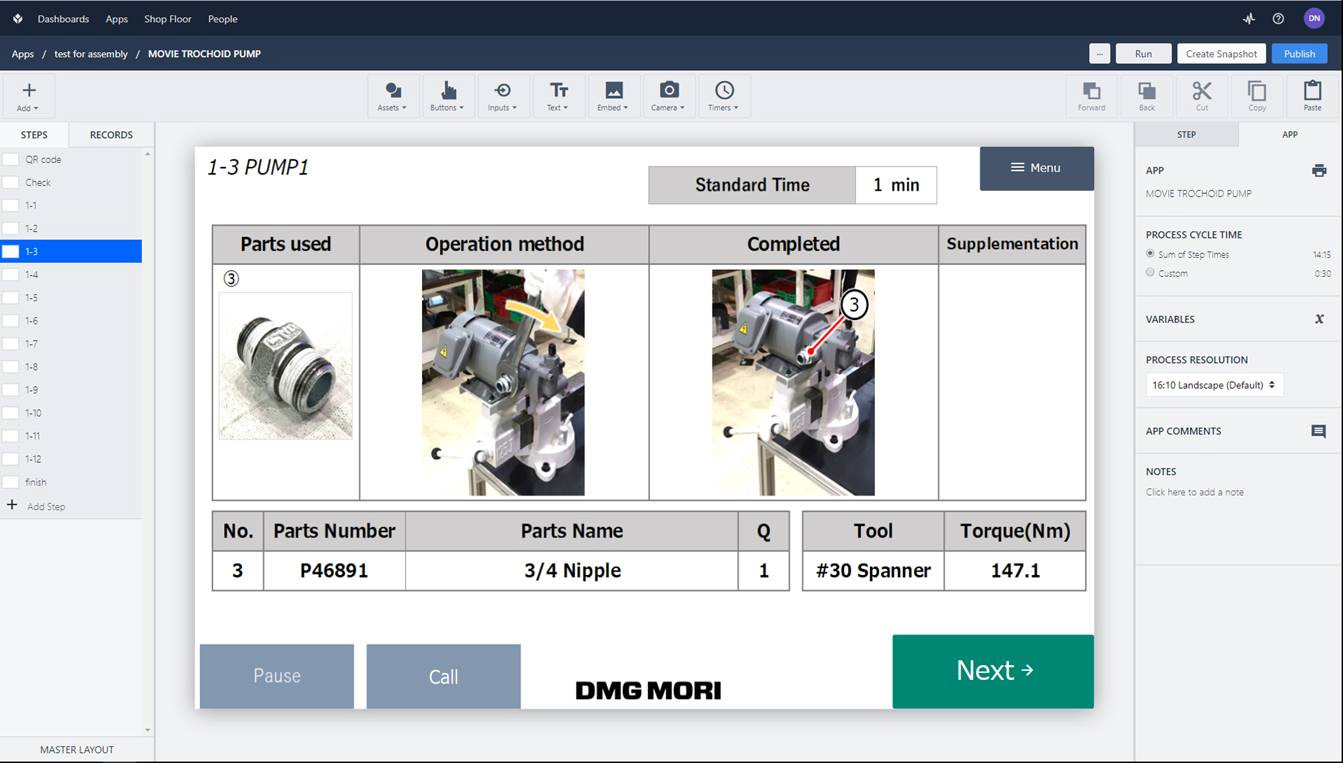The height and width of the screenshot is (763, 1343).
Task: Open the APP tab in the right panel
Action: click(1289, 134)
